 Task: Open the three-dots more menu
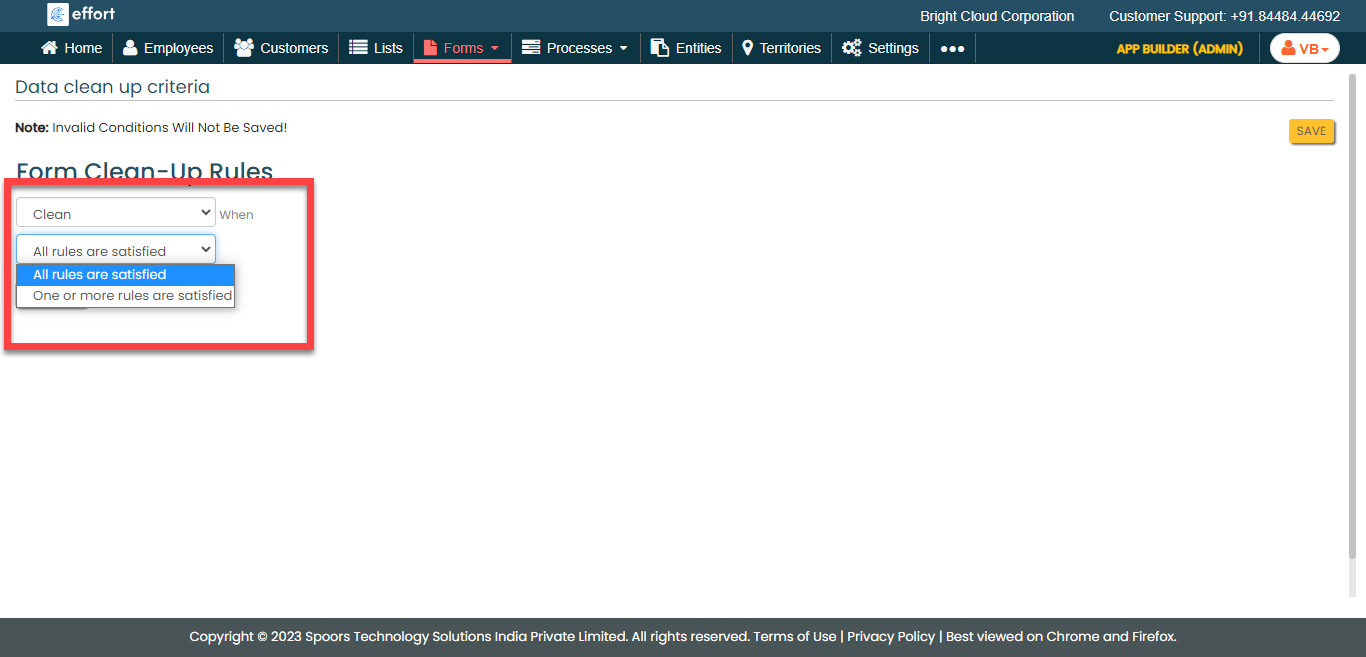[x=952, y=48]
